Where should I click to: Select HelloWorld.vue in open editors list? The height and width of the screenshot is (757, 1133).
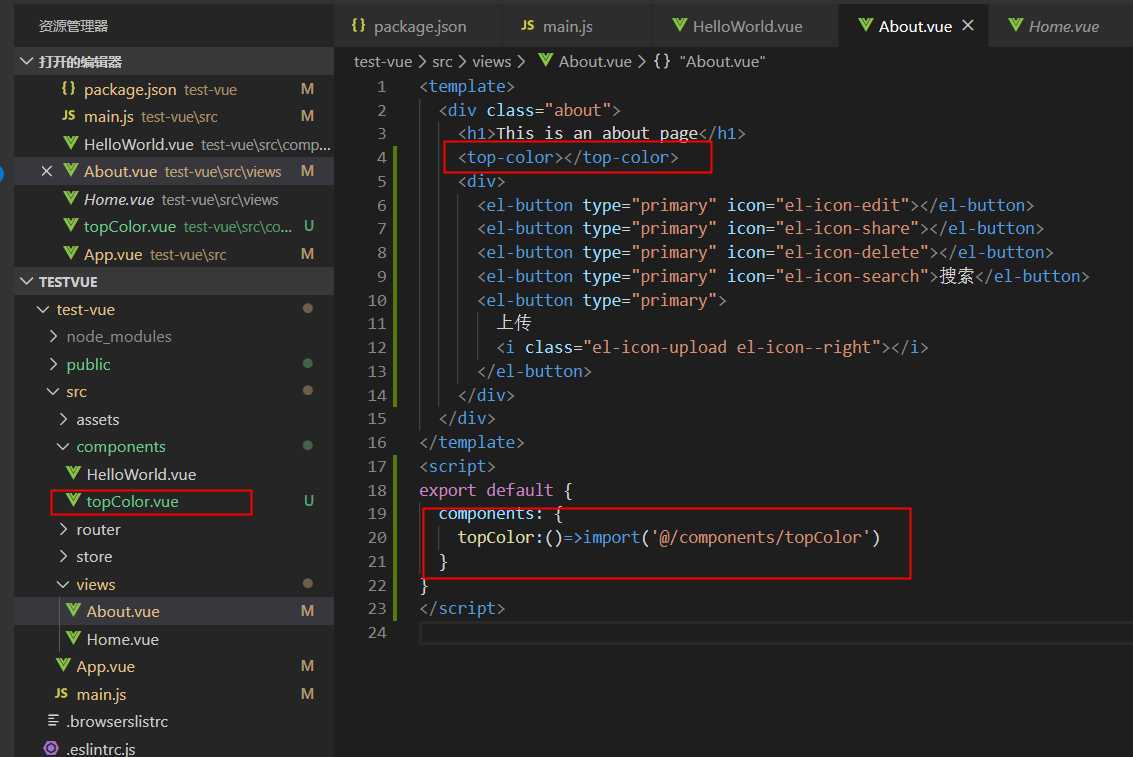click(x=173, y=144)
